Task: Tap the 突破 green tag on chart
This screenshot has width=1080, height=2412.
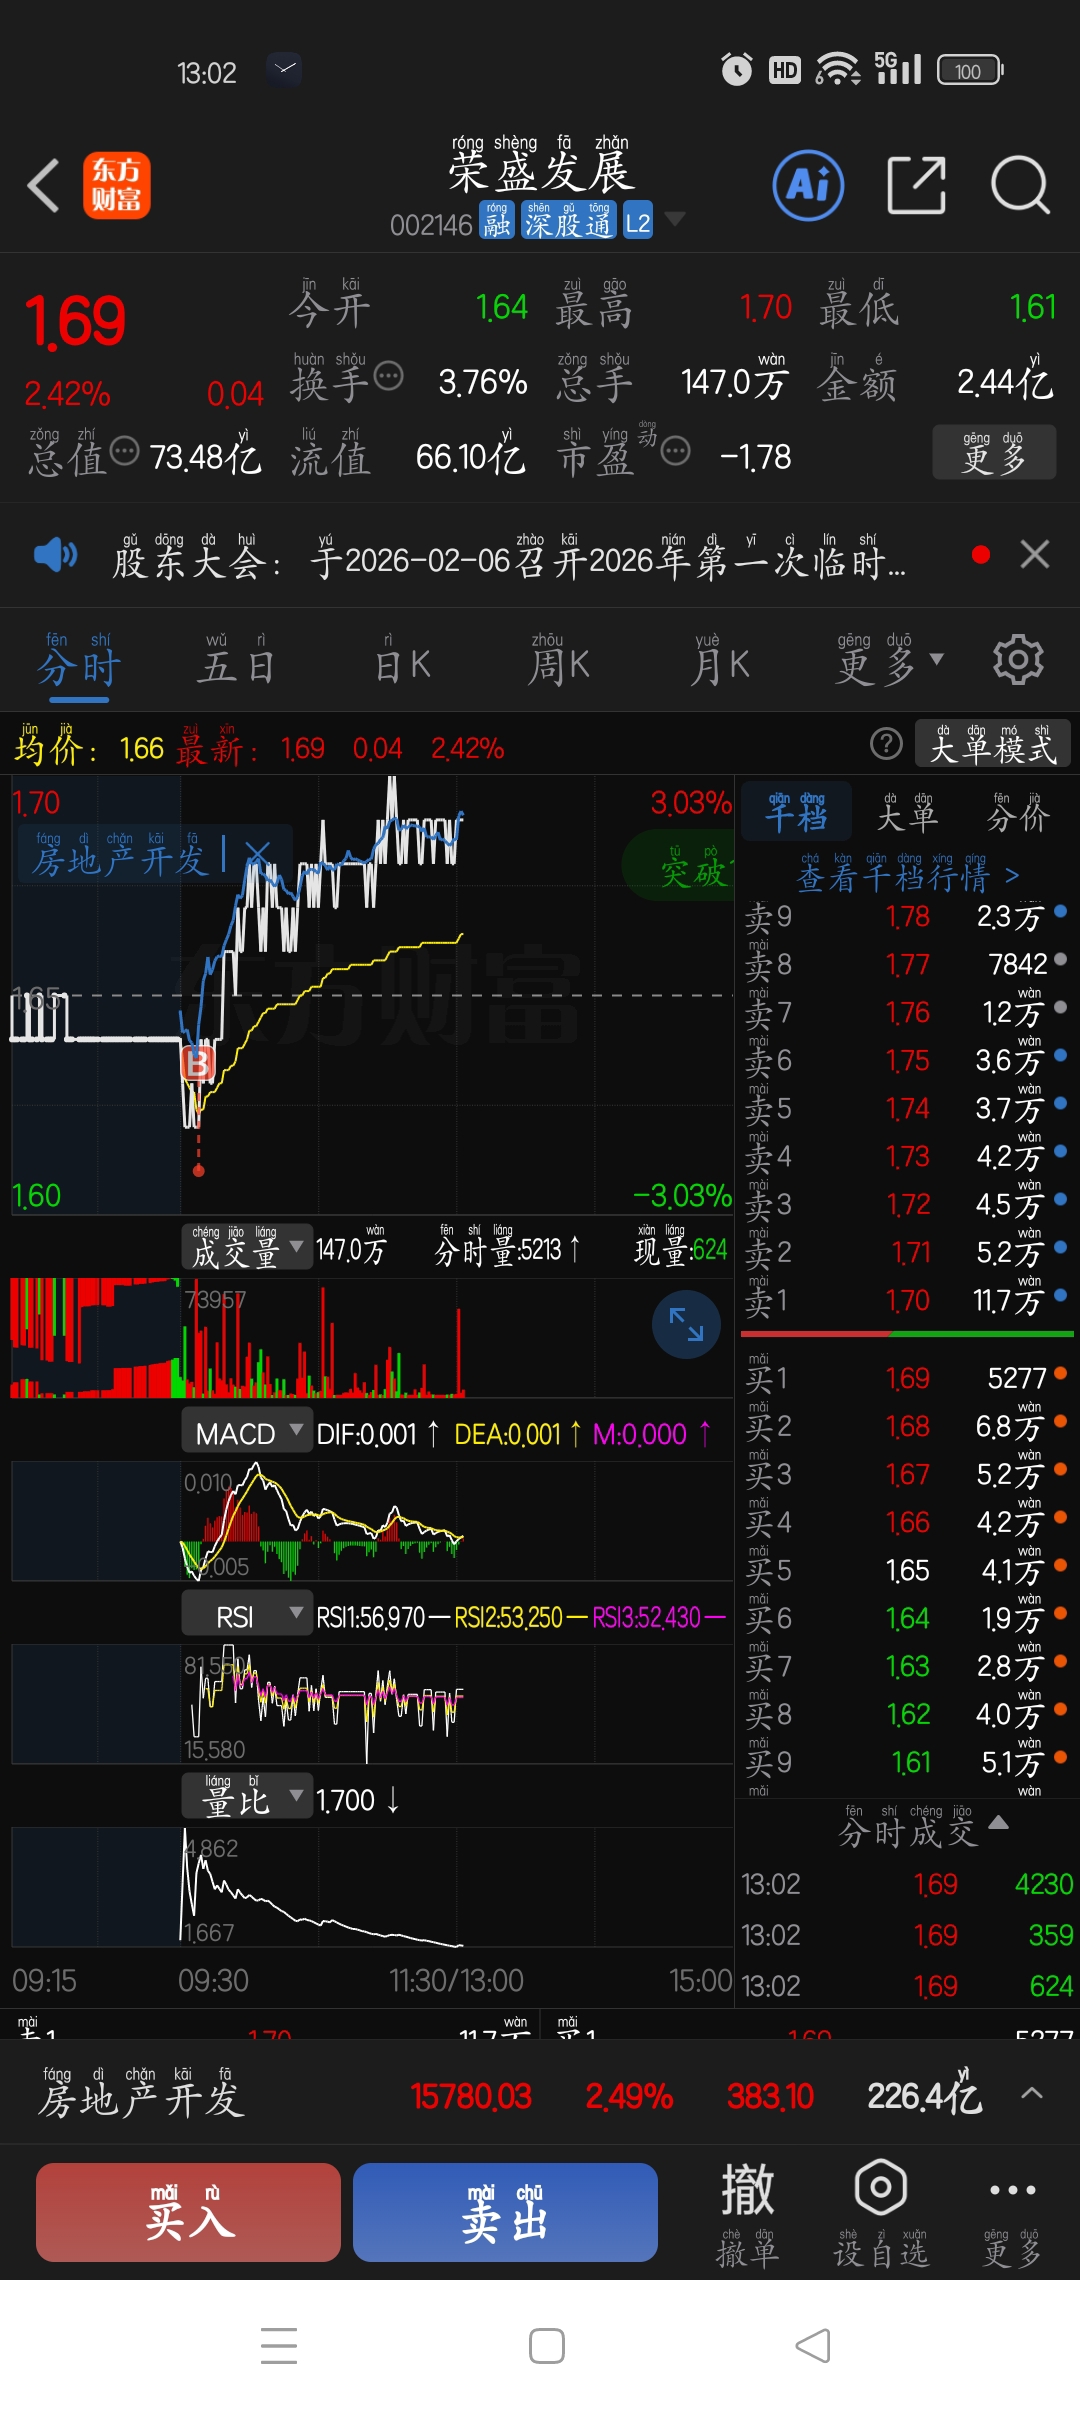Action: click(x=680, y=866)
